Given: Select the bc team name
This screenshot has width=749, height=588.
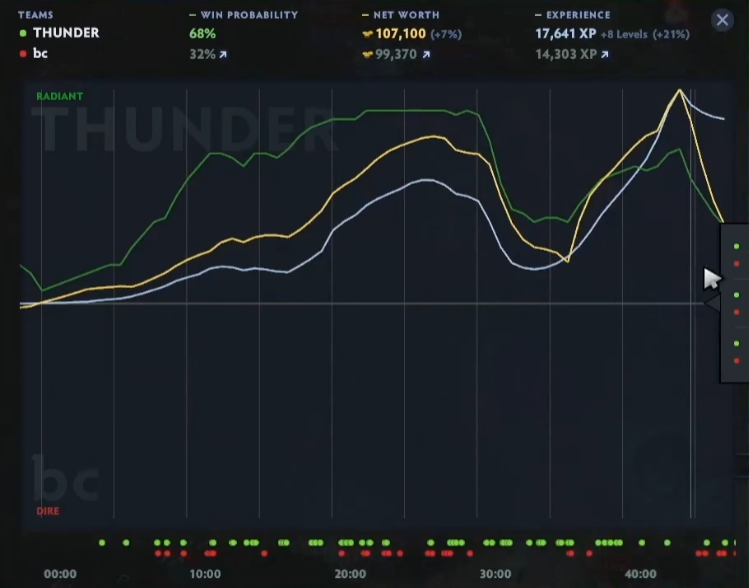Looking at the screenshot, I should click(41, 53).
